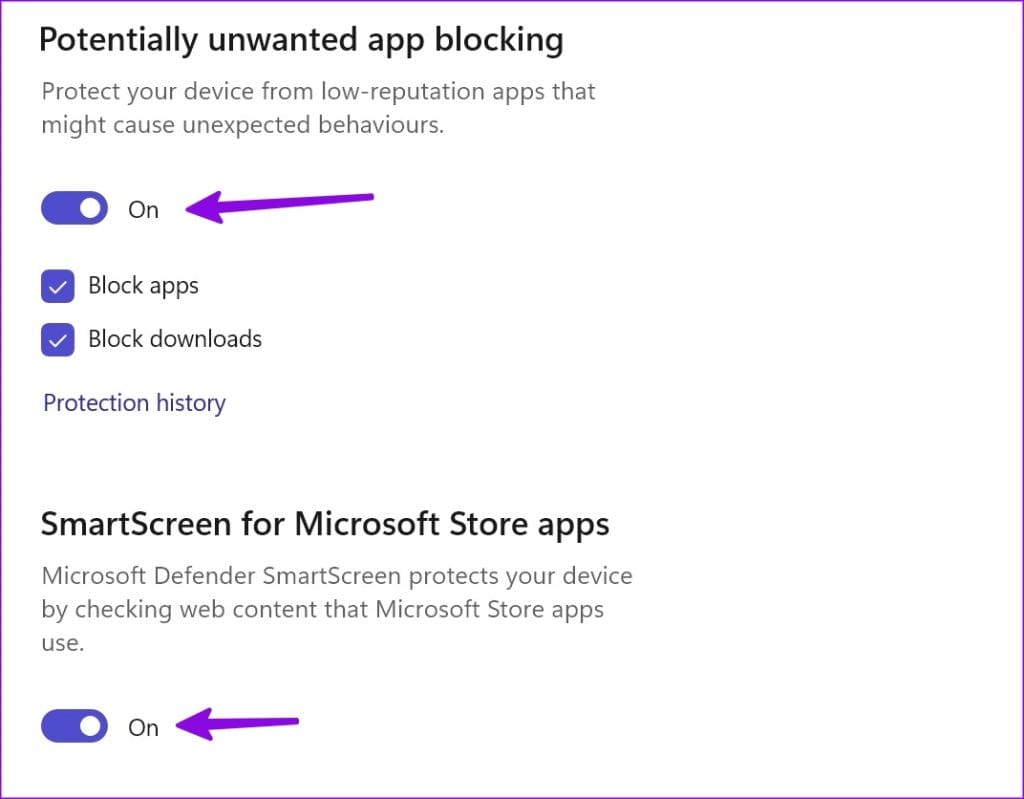Screen dimensions: 1024x799
Task: Turn off Potentially unwanted app blocking
Action: 73,208
